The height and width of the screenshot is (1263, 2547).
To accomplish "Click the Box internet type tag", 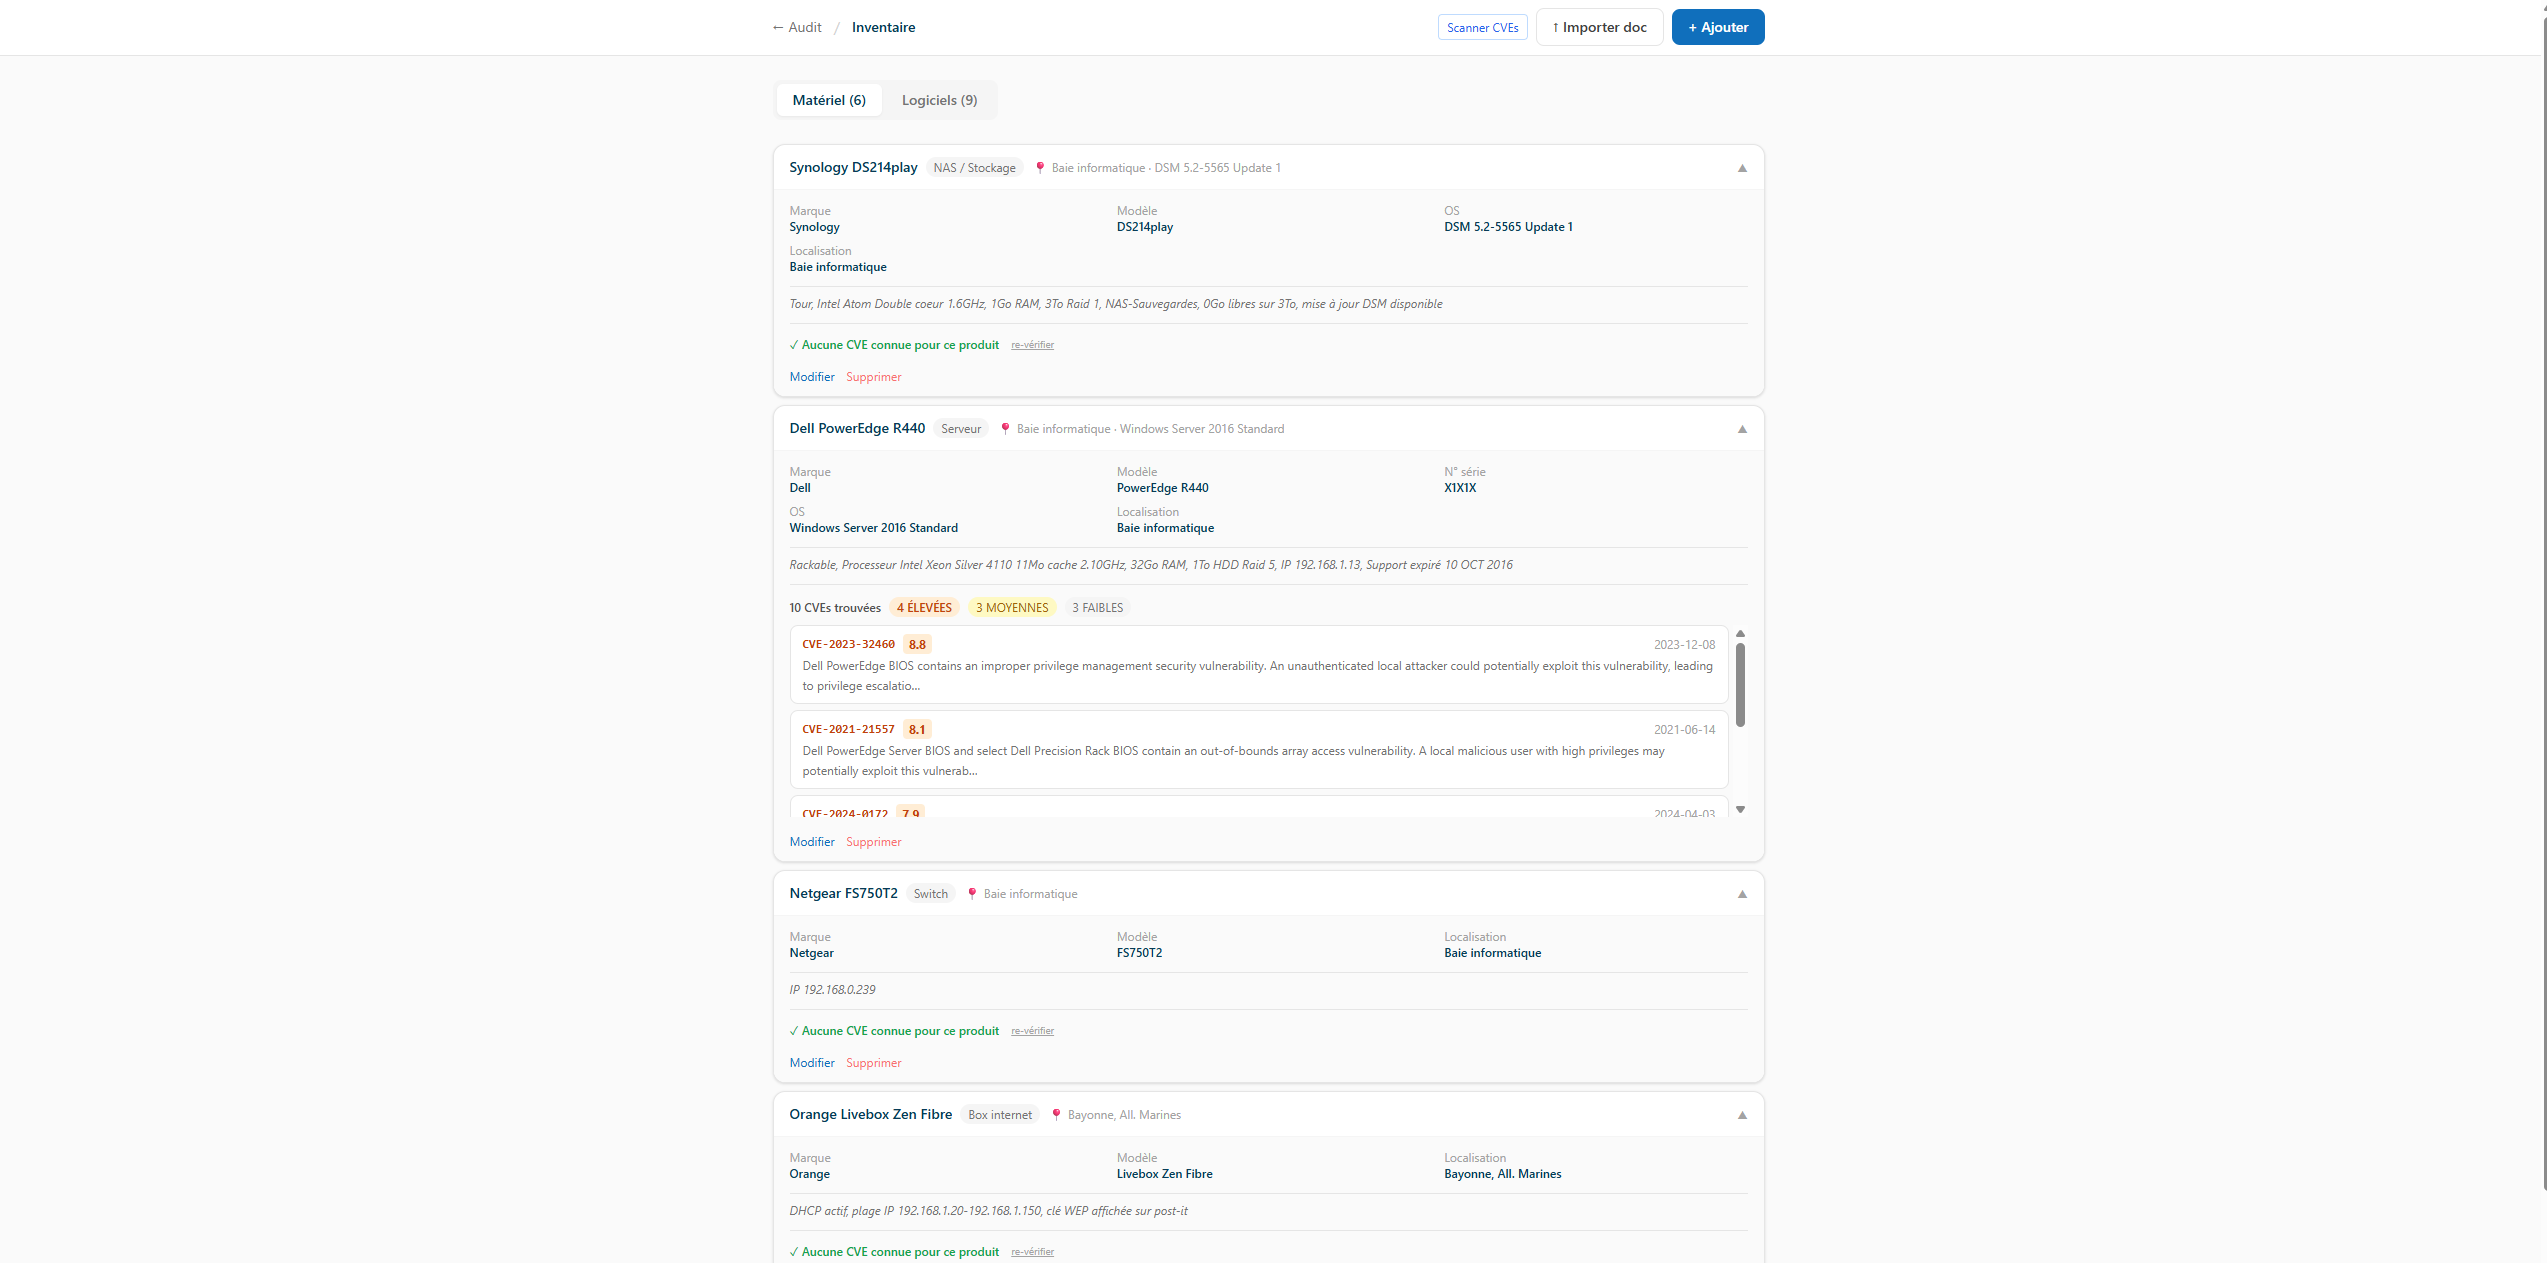I will point(1000,1115).
